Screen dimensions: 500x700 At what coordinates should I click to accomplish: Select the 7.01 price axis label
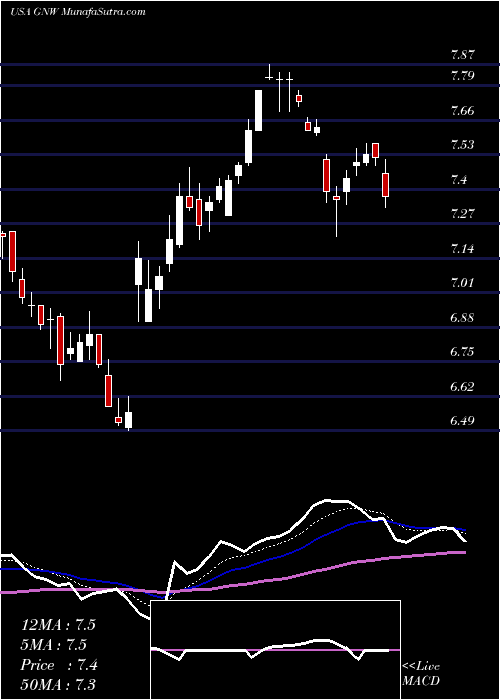point(463,283)
